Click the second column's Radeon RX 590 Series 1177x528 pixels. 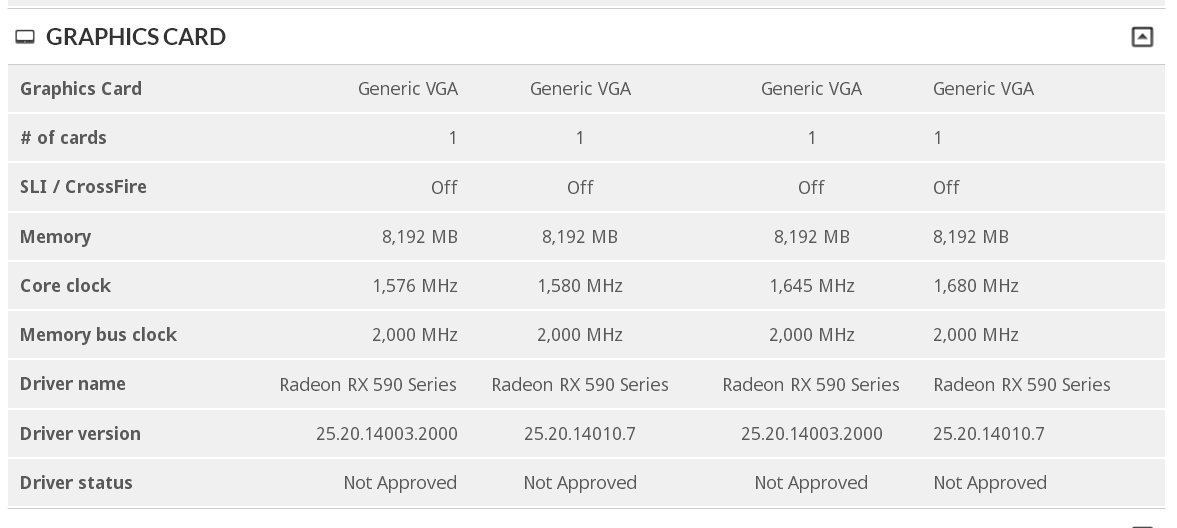tap(579, 385)
